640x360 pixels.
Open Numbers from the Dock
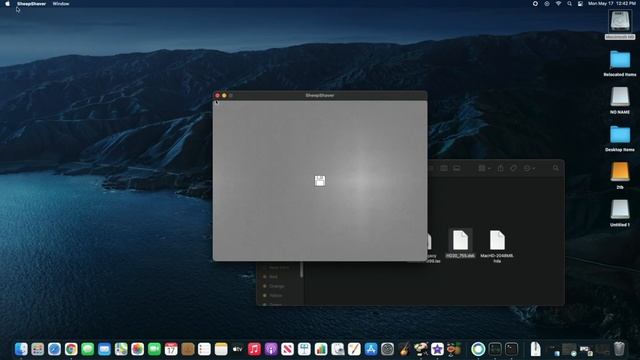click(x=321, y=349)
